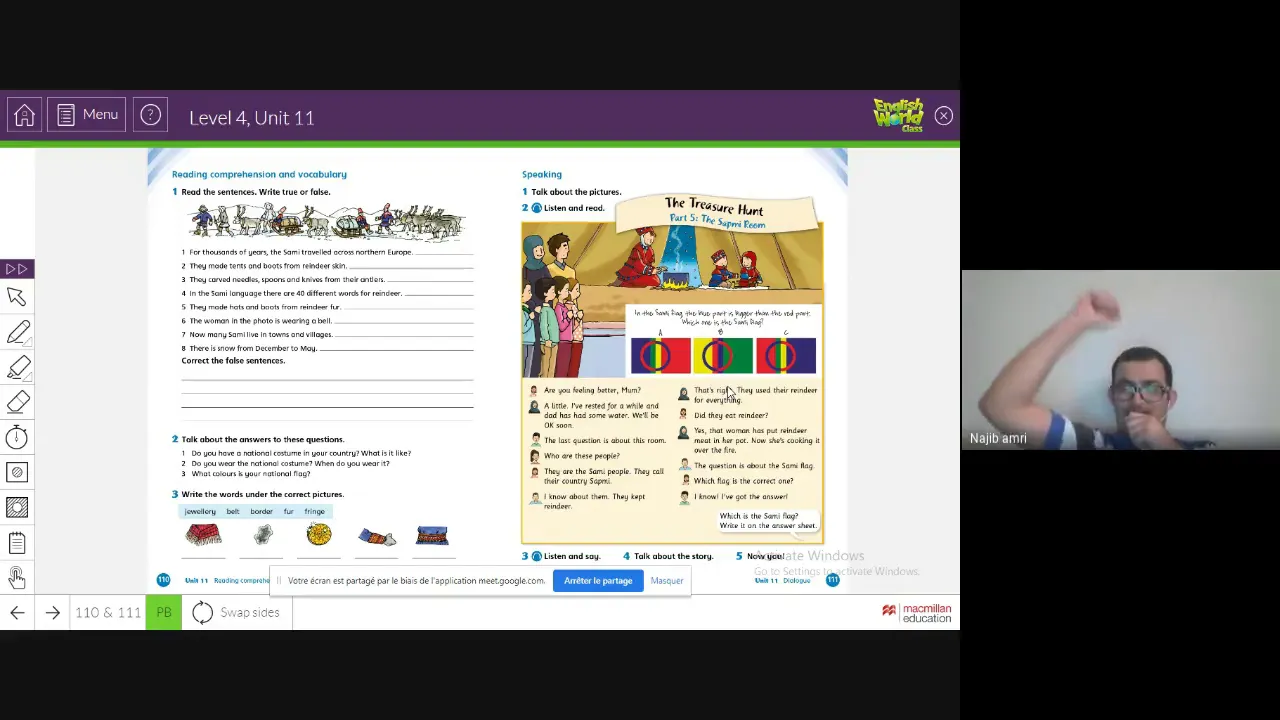The width and height of the screenshot is (1280, 720).
Task: Click the red Sami flag option A
Action: (660, 356)
